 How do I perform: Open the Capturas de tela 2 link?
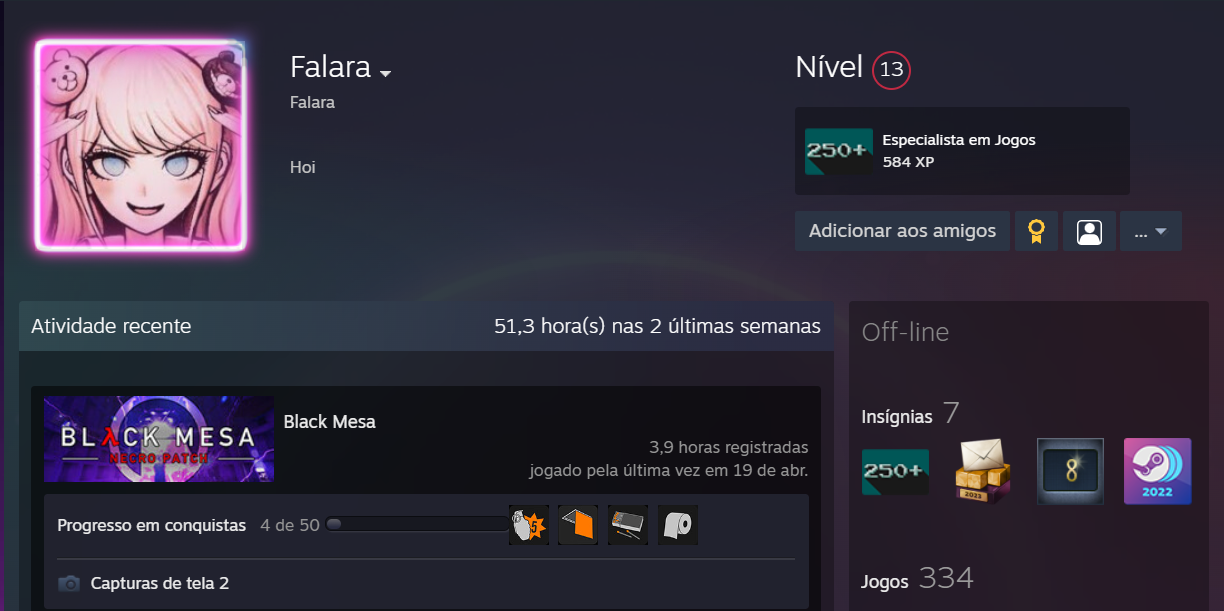pyautogui.click(x=160, y=583)
